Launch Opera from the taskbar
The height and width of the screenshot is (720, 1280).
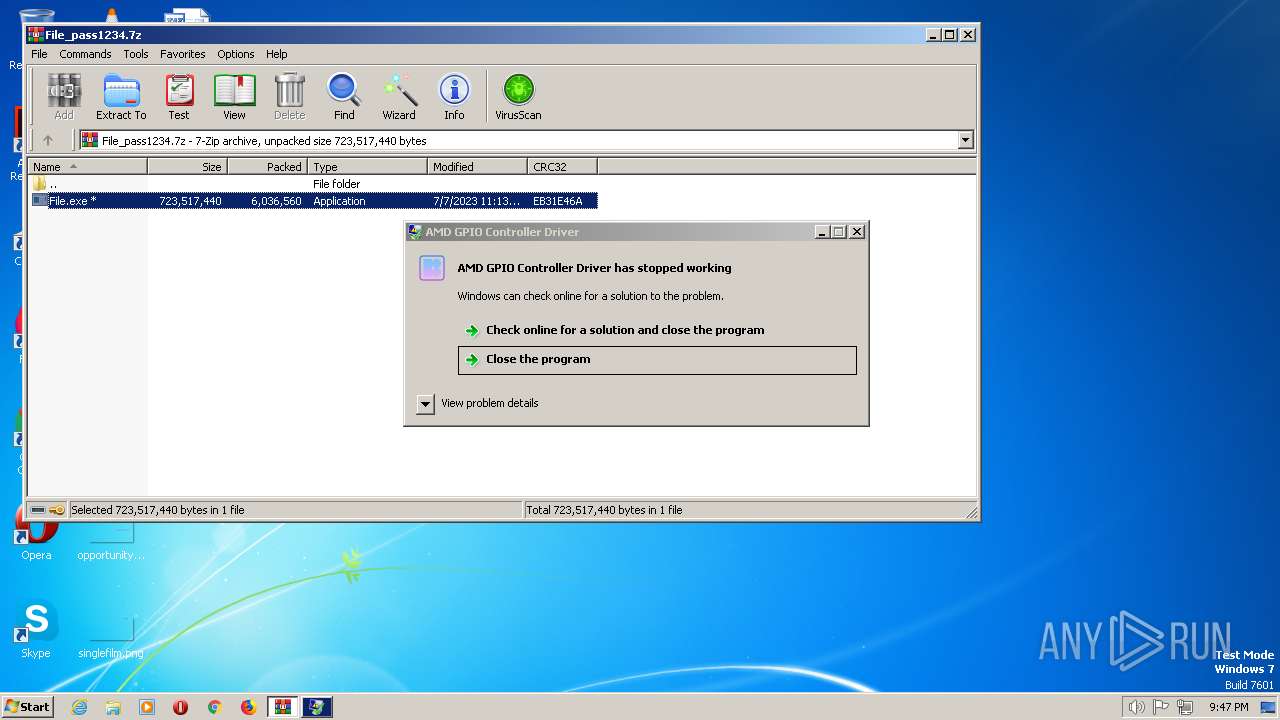pyautogui.click(x=180, y=707)
